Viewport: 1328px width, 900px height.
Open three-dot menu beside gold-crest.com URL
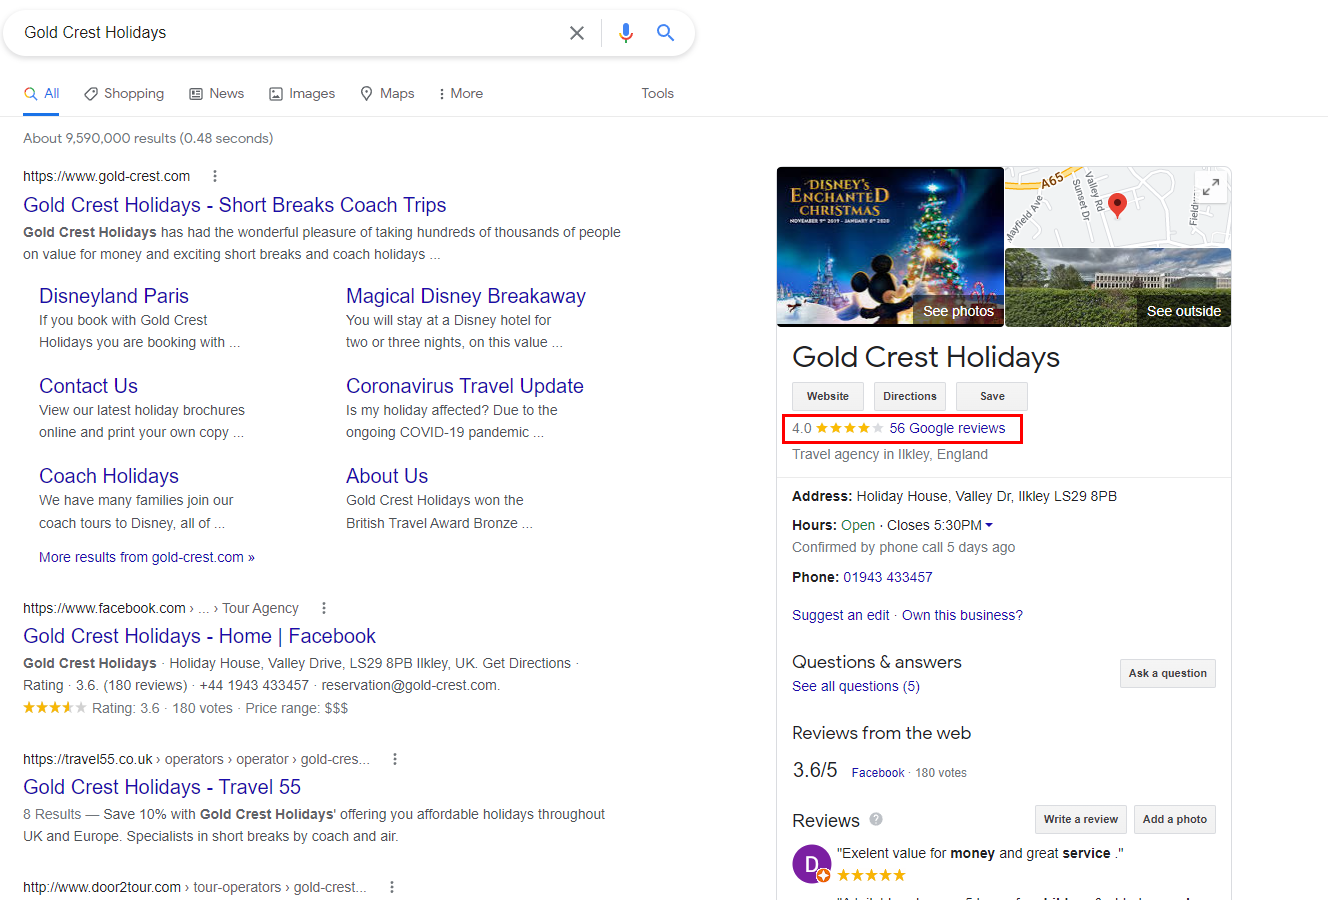point(214,176)
